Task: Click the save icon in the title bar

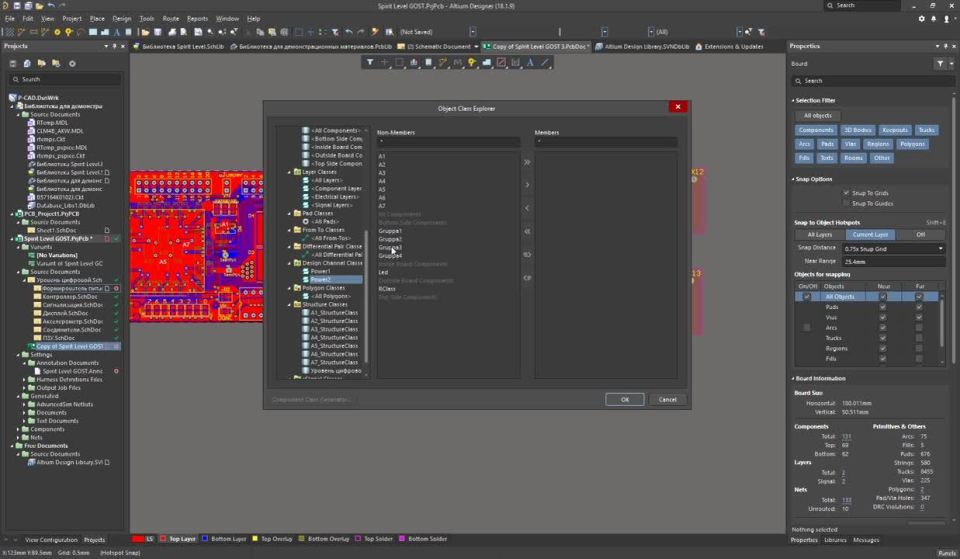Action: coord(17,6)
